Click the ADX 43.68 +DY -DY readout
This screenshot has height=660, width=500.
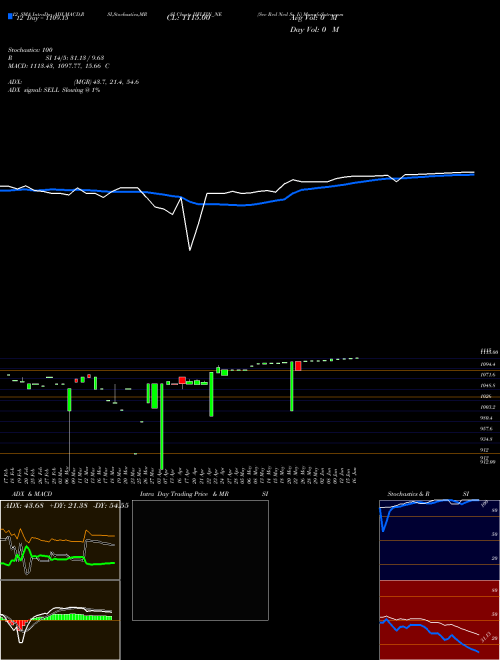click(x=66, y=505)
